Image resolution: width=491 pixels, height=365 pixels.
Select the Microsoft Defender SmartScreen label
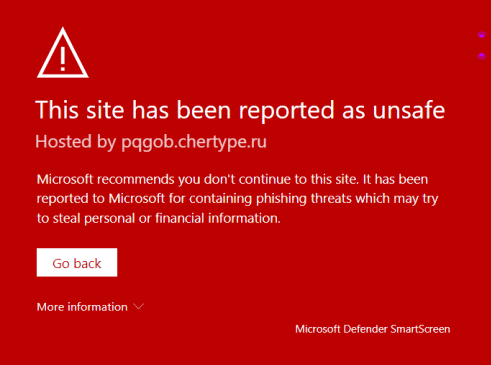[x=372, y=329]
